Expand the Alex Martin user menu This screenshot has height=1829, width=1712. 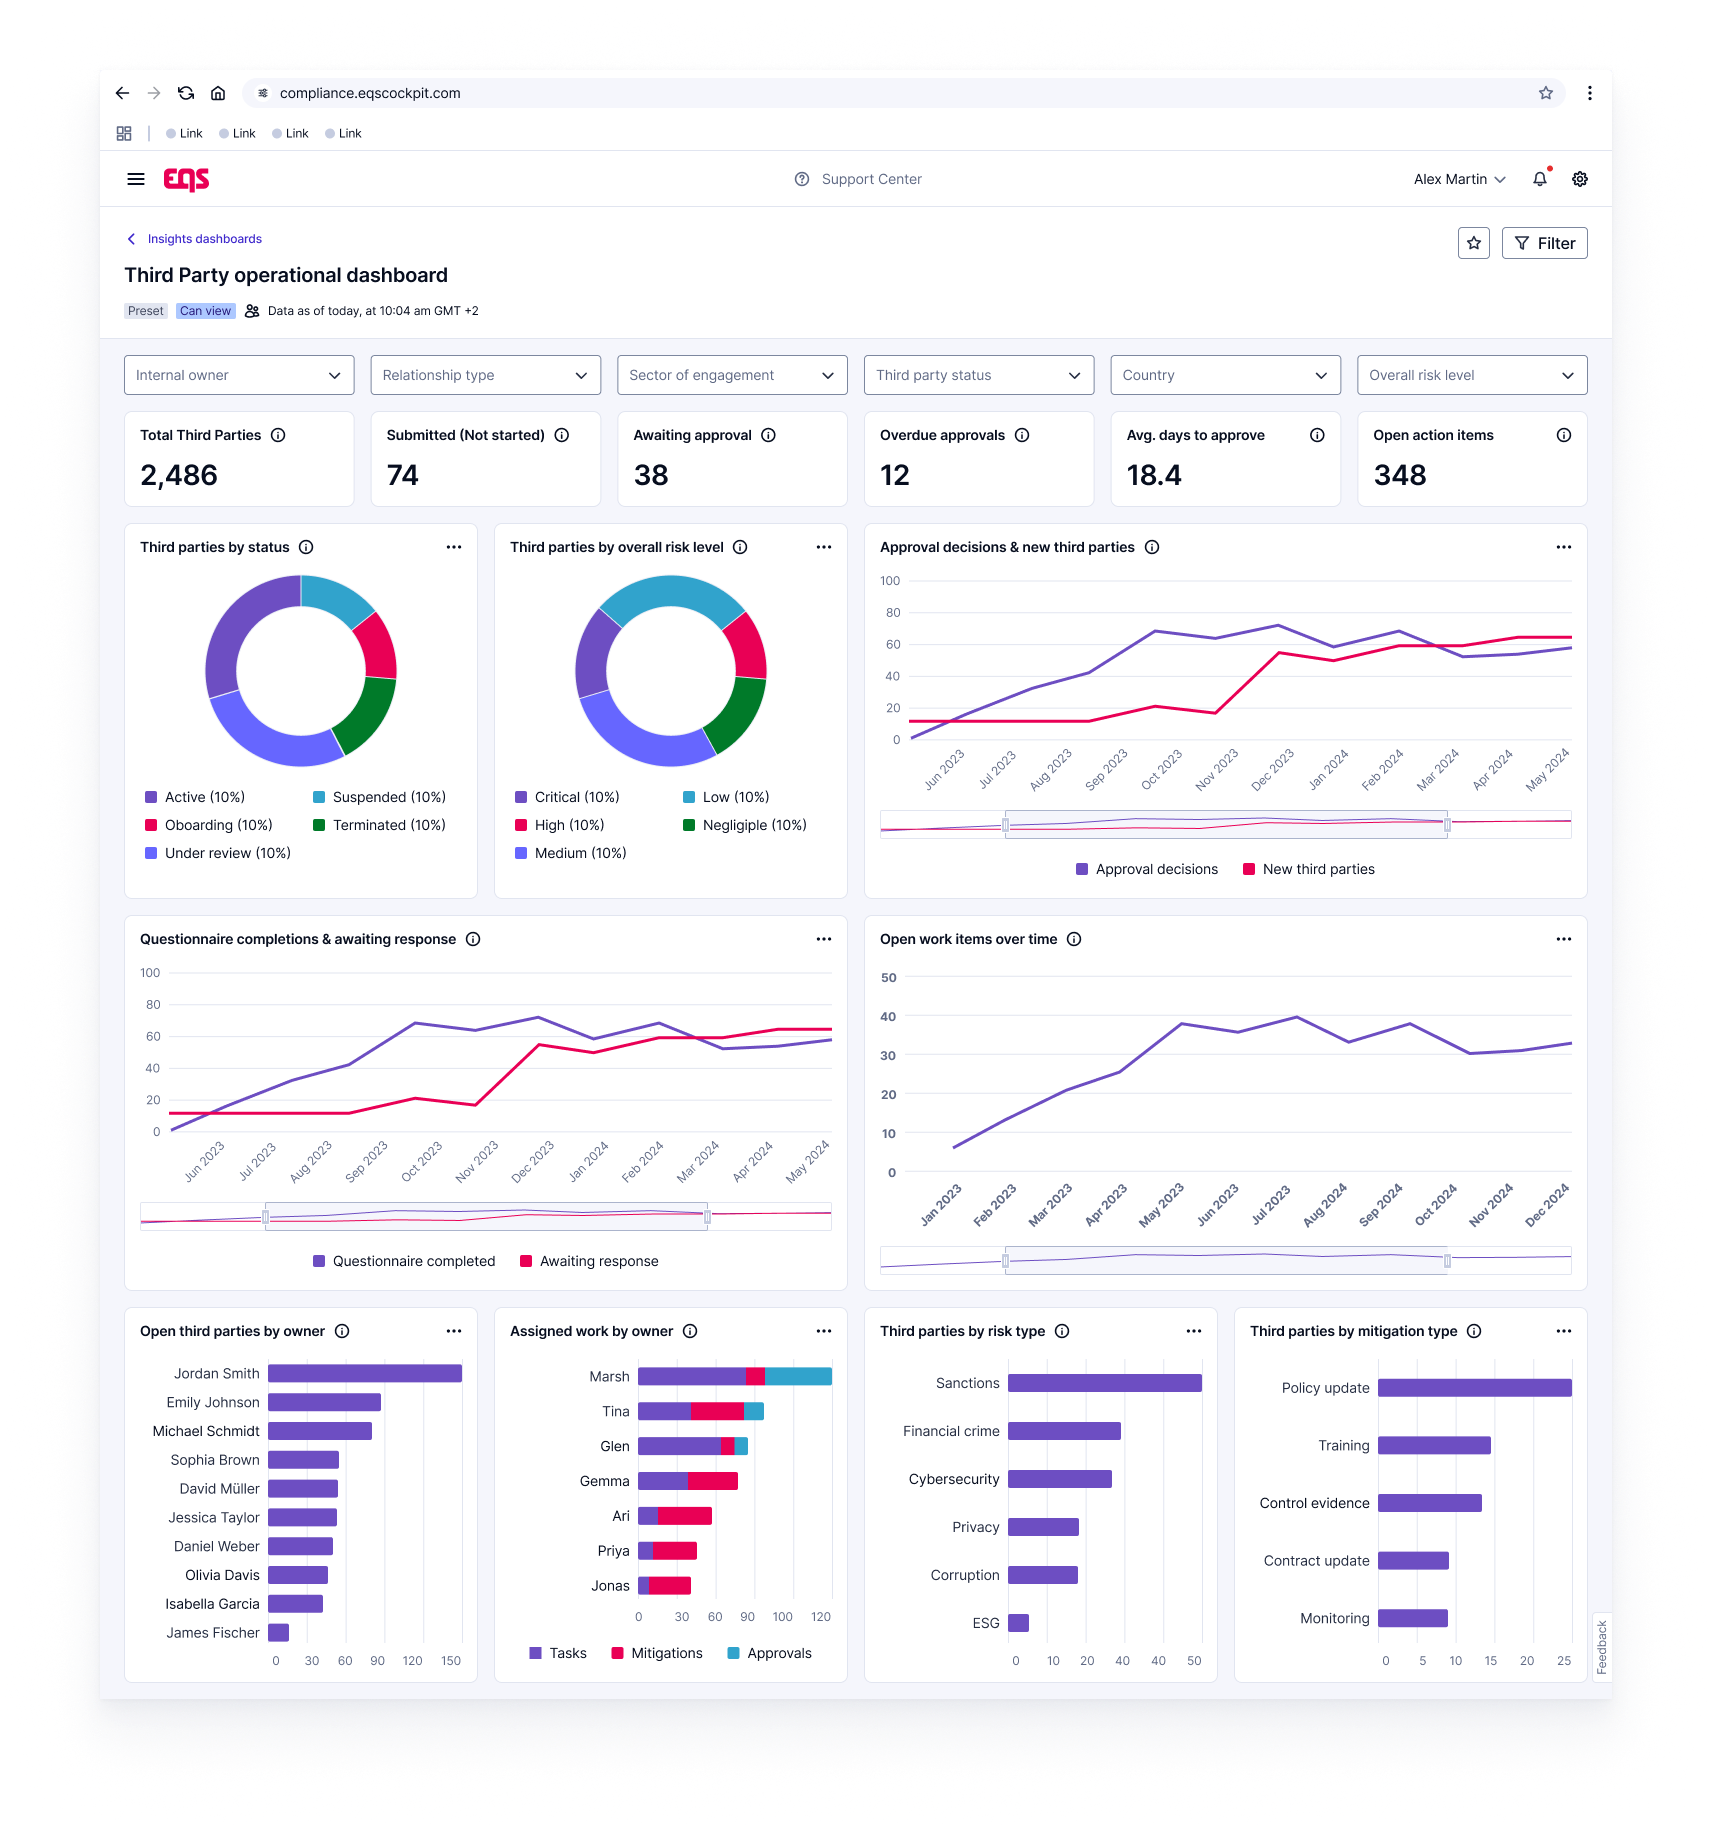[1459, 179]
